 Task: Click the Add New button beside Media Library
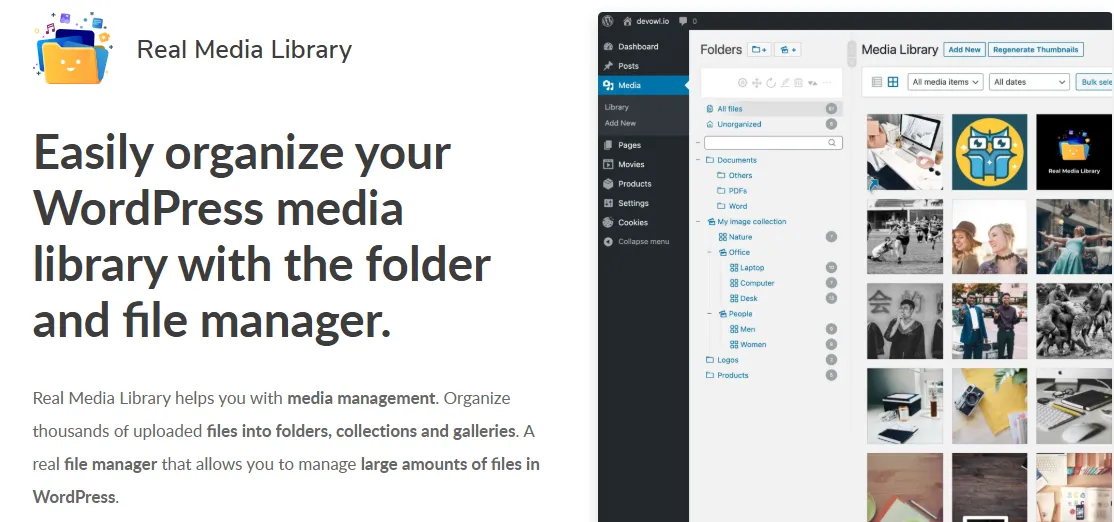pyautogui.click(x=964, y=50)
